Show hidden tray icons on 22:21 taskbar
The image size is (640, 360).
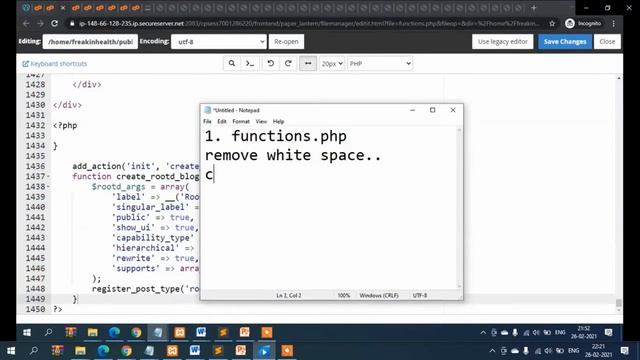click(x=492, y=351)
